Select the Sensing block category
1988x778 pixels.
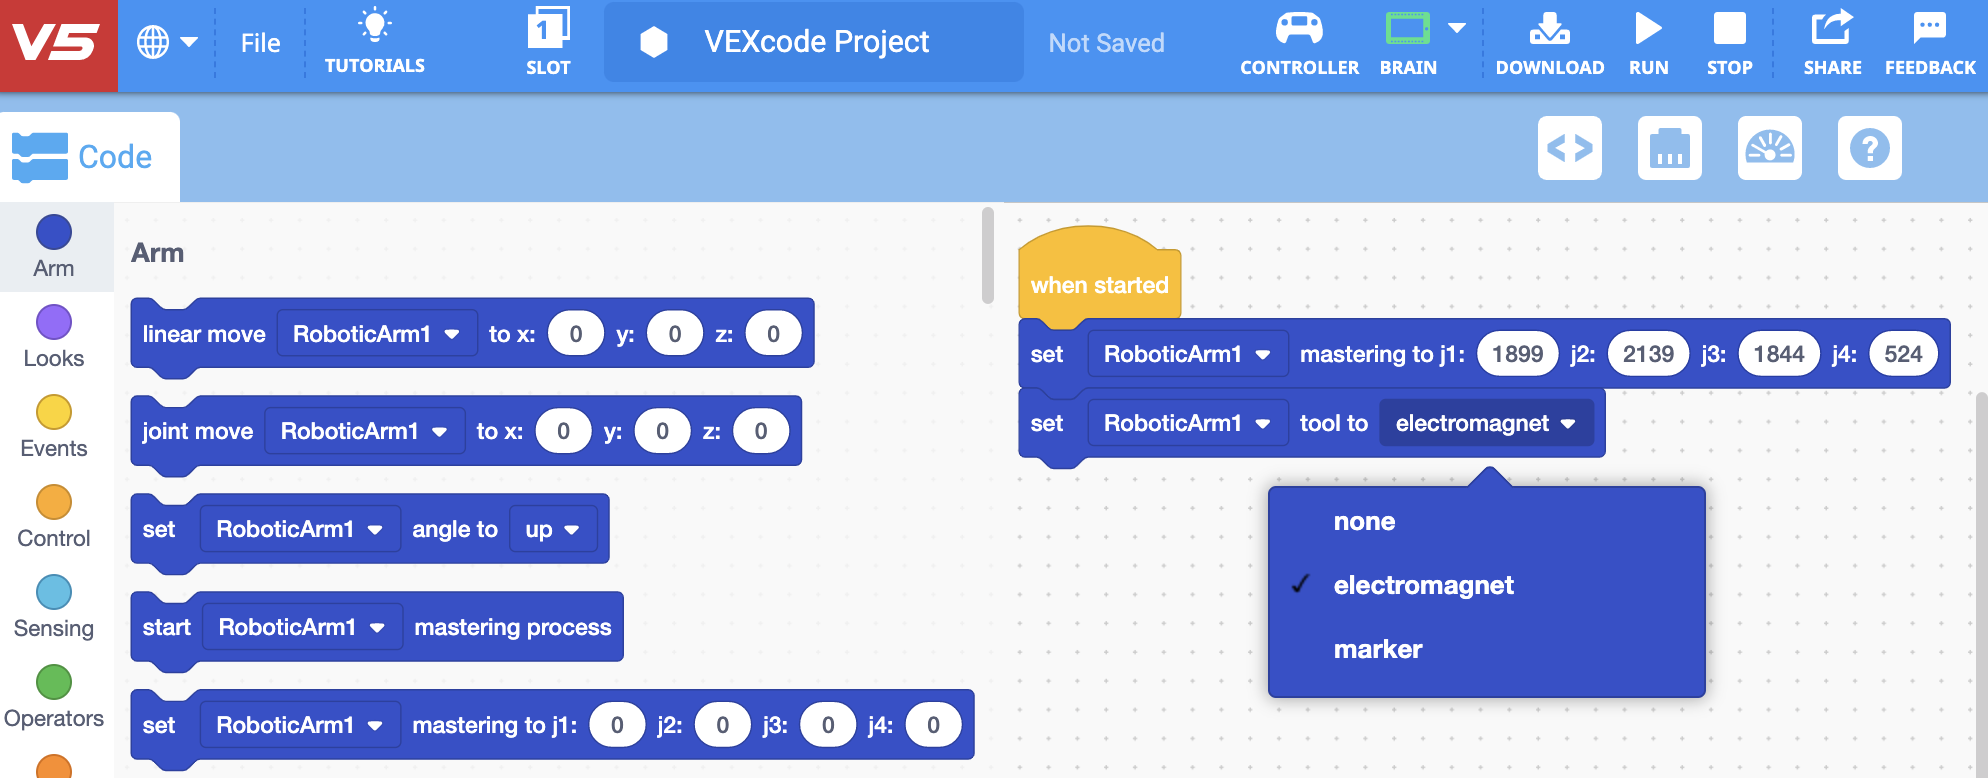click(x=54, y=607)
